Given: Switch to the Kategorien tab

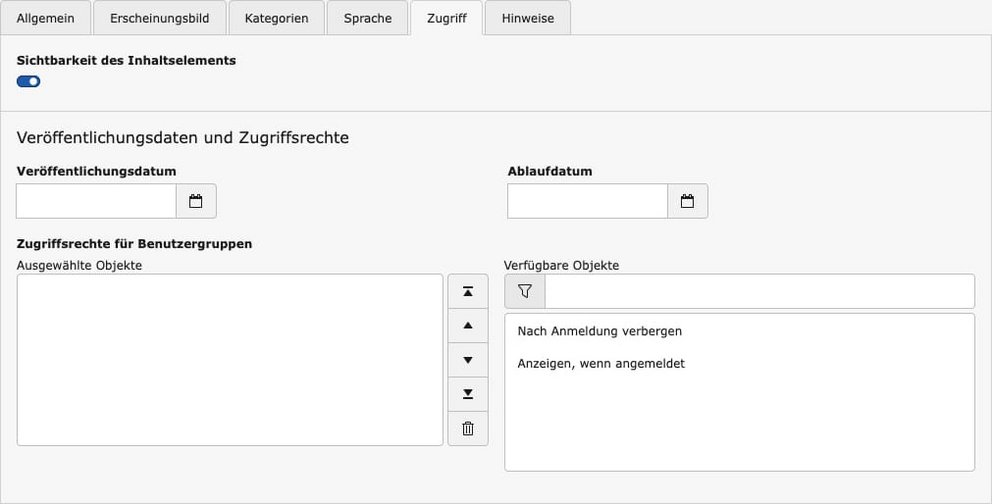Looking at the screenshot, I should (x=276, y=18).
